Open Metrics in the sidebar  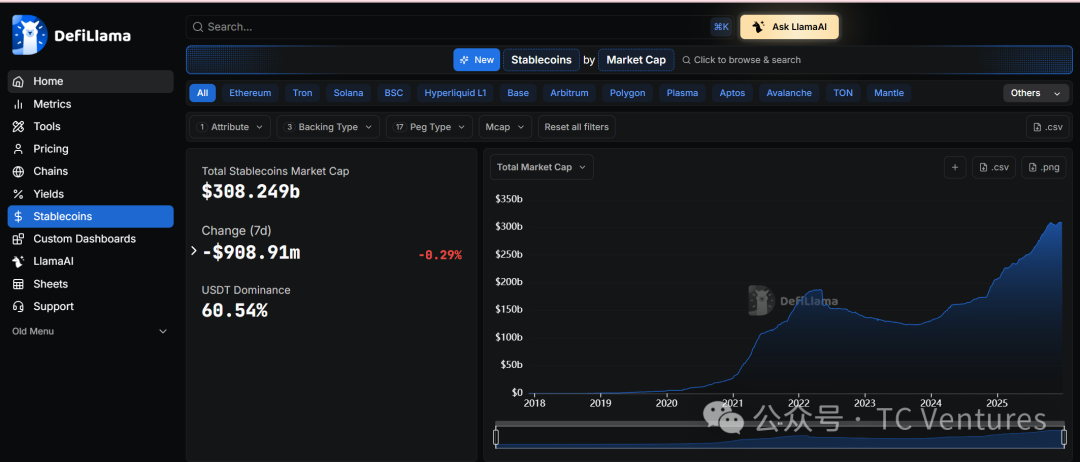[x=90, y=104]
